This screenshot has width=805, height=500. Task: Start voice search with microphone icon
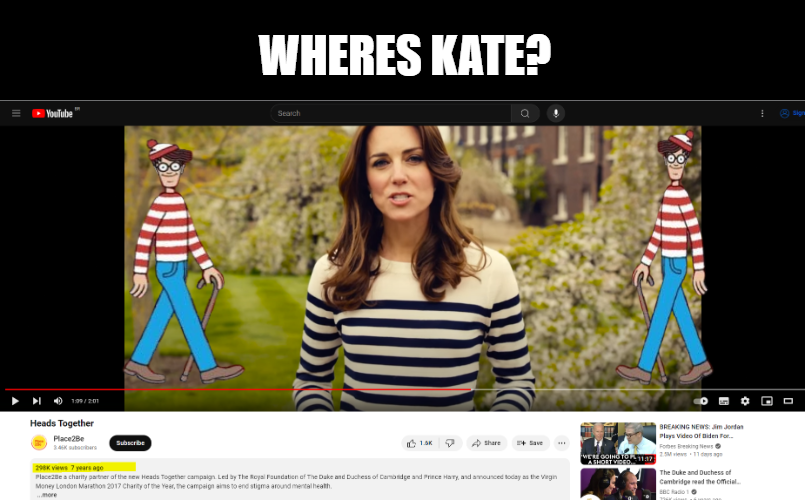coord(556,113)
